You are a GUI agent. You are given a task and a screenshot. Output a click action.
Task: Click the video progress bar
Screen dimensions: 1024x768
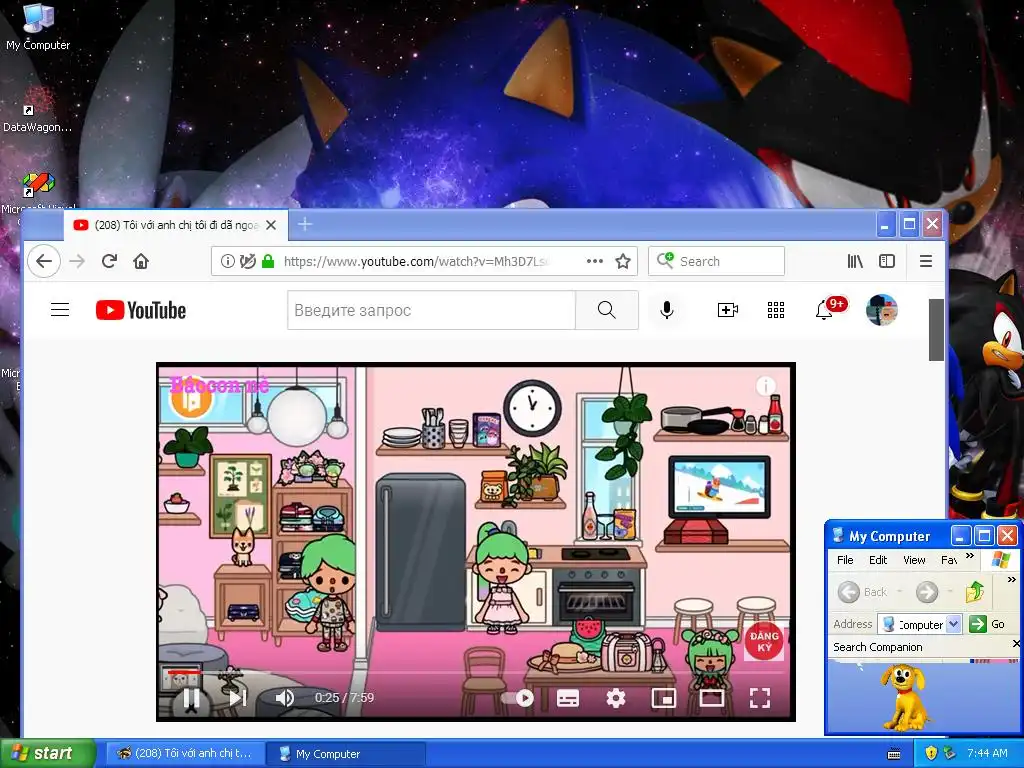pyautogui.click(x=475, y=672)
